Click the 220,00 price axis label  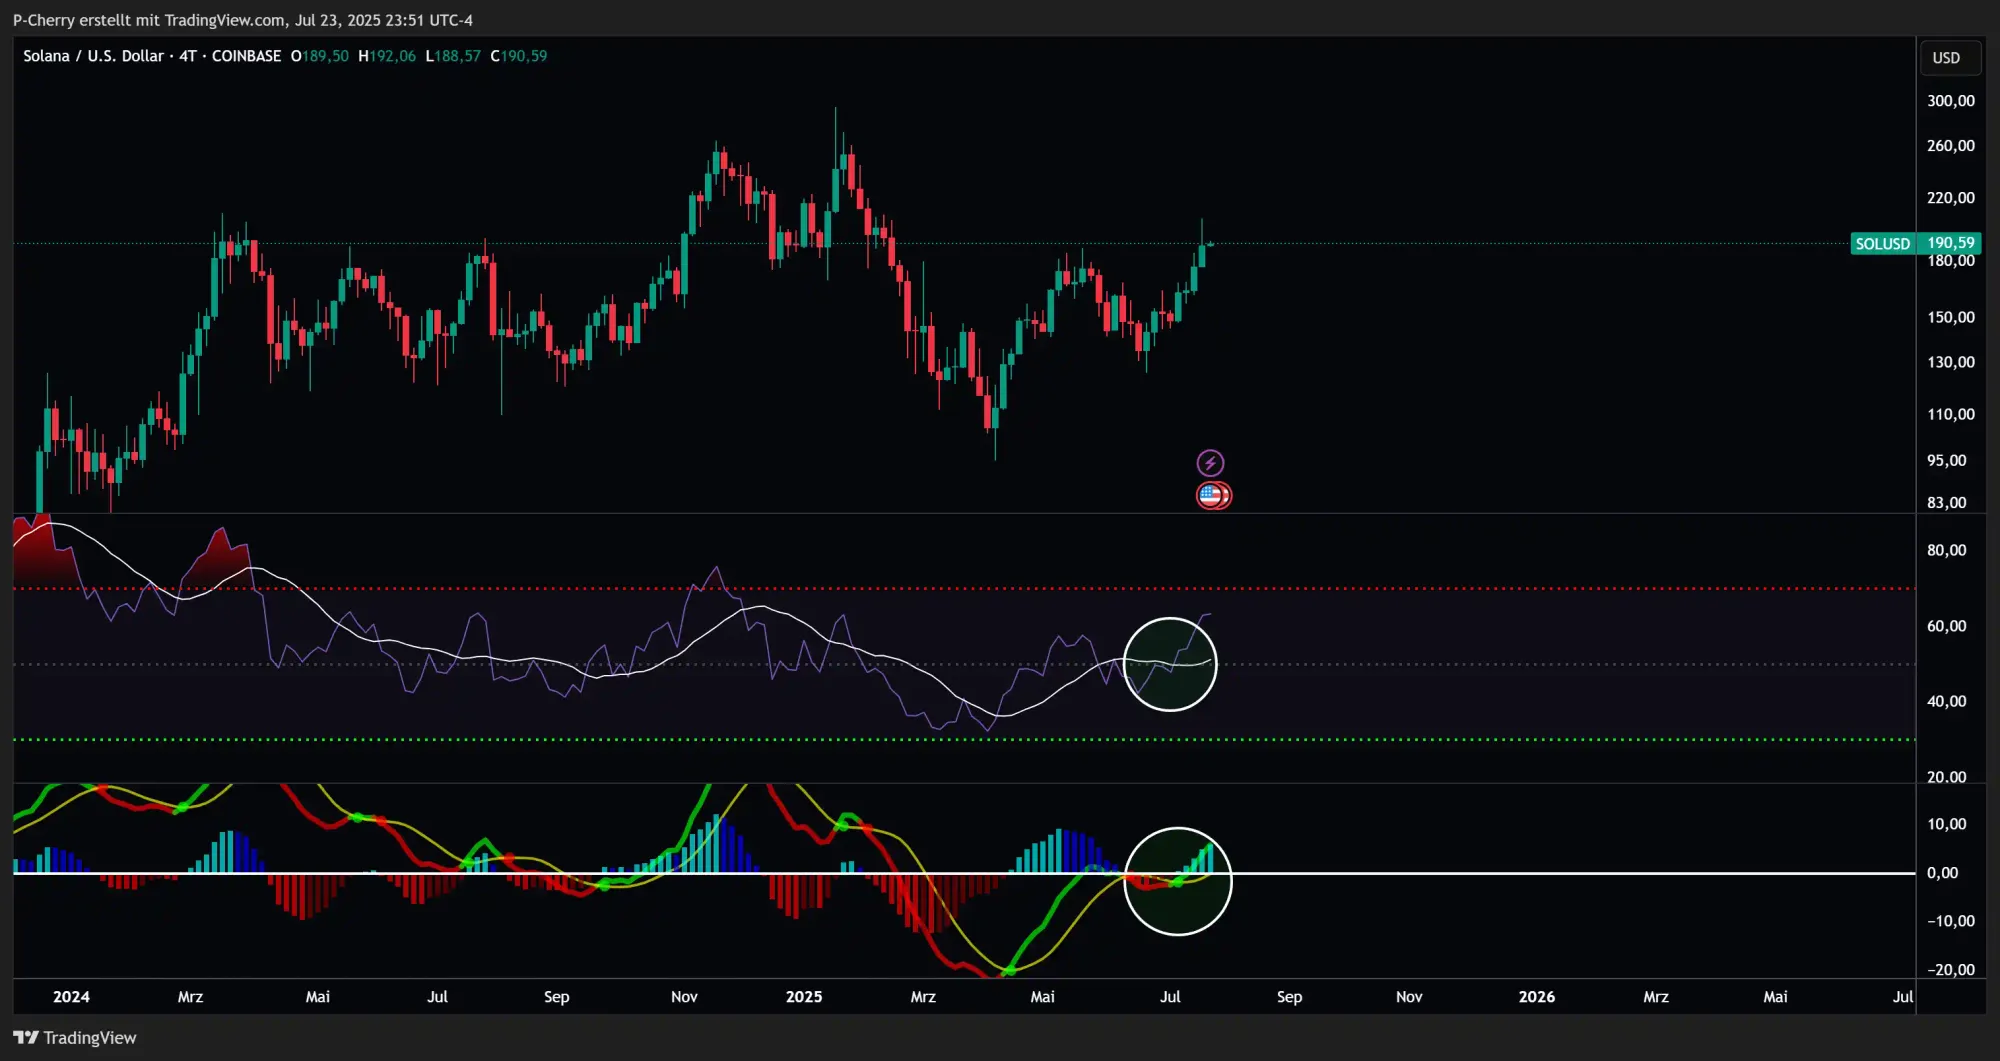tap(1951, 198)
